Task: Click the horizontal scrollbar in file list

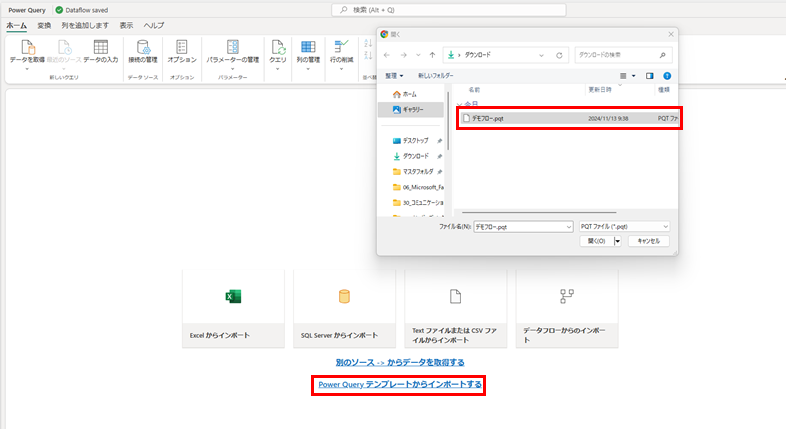Action: [539, 212]
